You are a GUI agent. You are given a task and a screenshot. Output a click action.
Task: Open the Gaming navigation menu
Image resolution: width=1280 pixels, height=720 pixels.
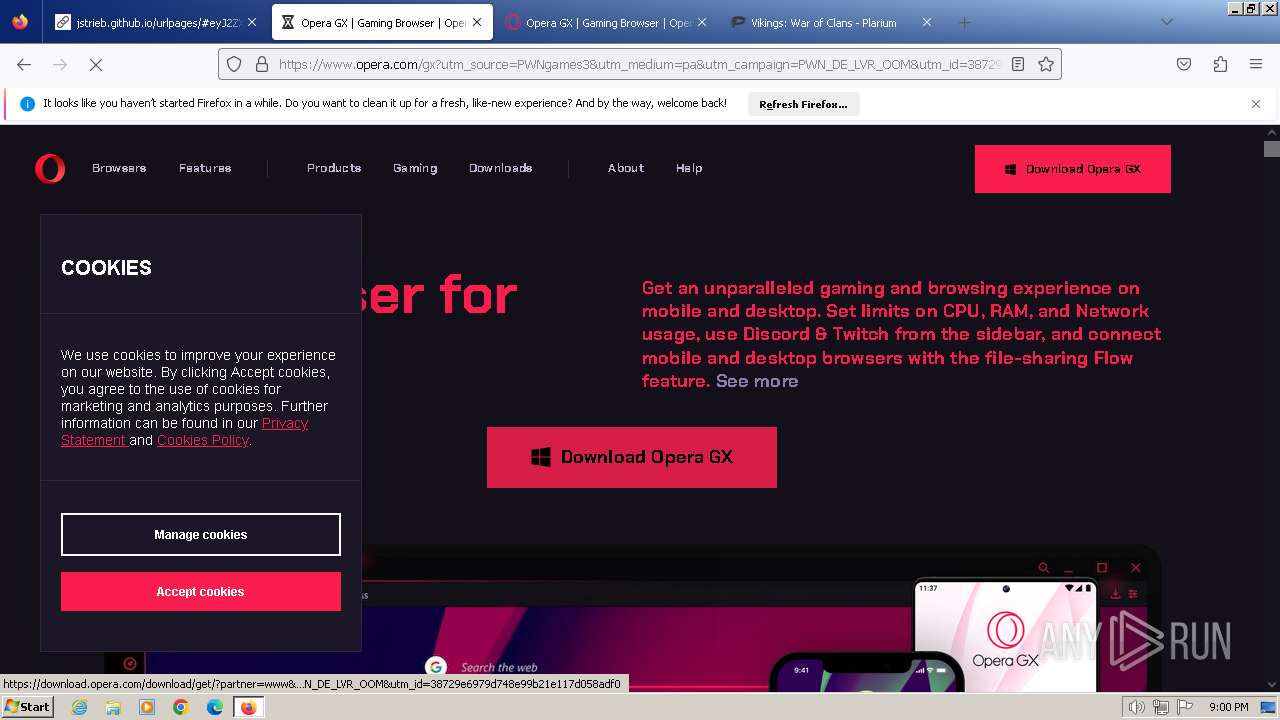[415, 168]
